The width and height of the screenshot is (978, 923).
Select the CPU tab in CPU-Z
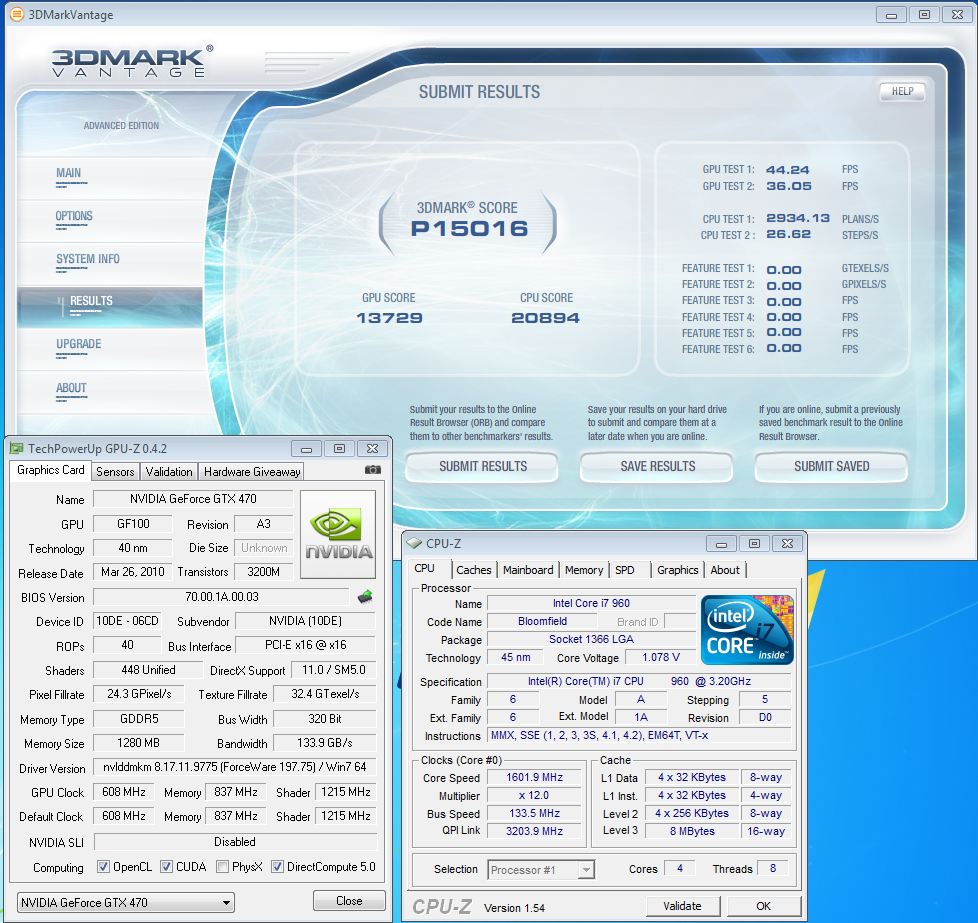tap(424, 569)
